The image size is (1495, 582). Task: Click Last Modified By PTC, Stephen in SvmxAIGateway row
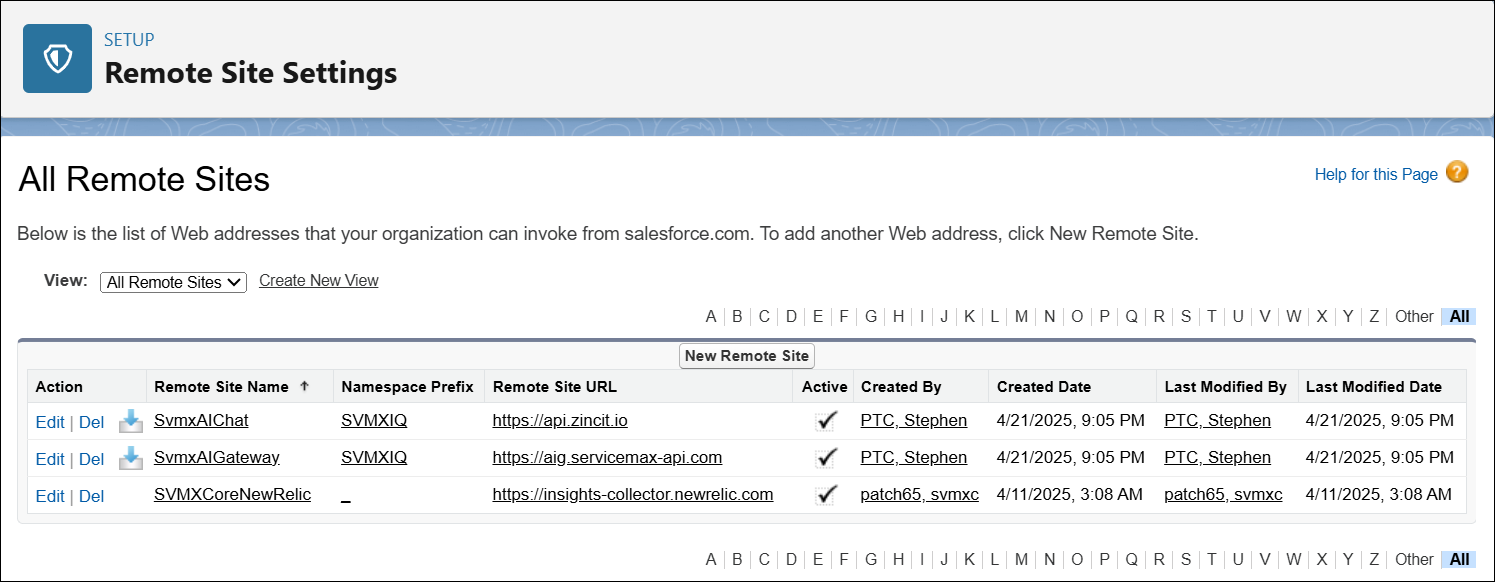point(1218,458)
